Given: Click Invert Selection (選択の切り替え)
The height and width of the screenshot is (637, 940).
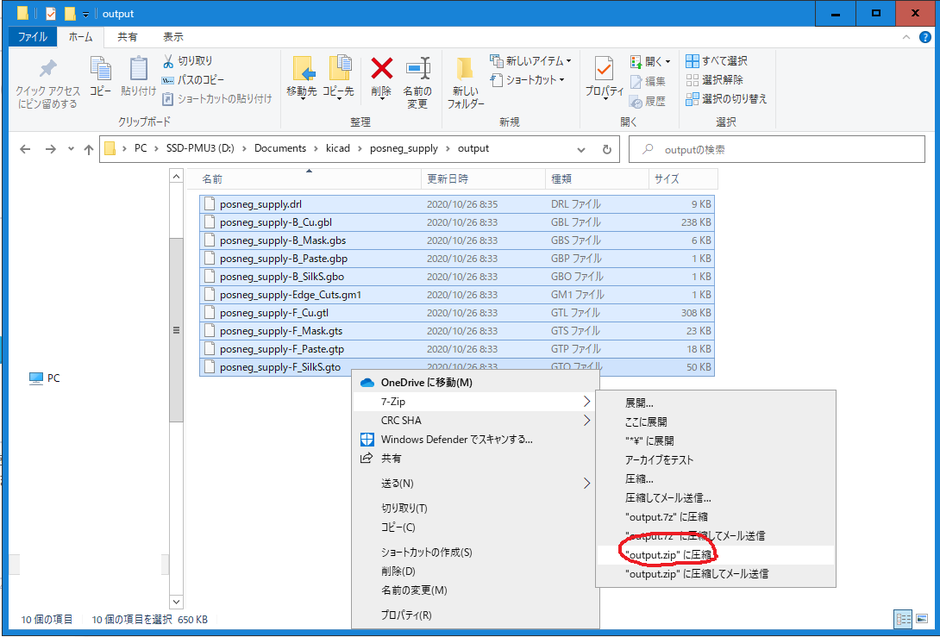Looking at the screenshot, I should pos(727,99).
